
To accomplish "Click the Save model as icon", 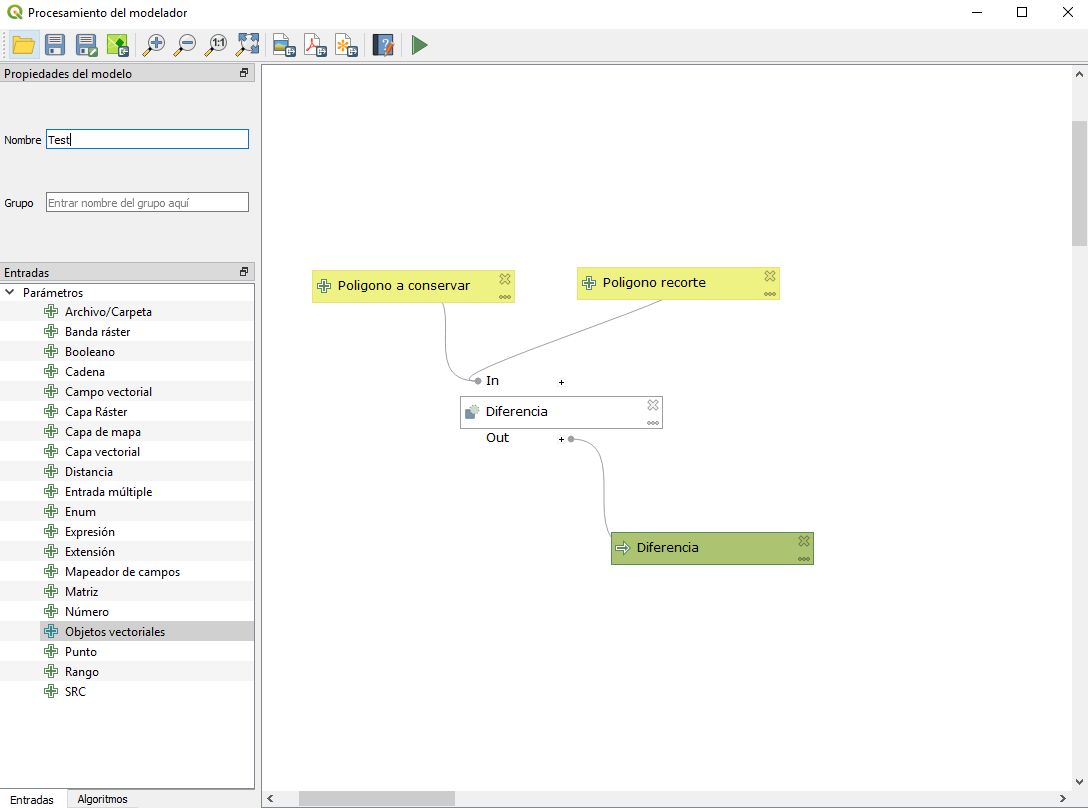I will (x=86, y=45).
